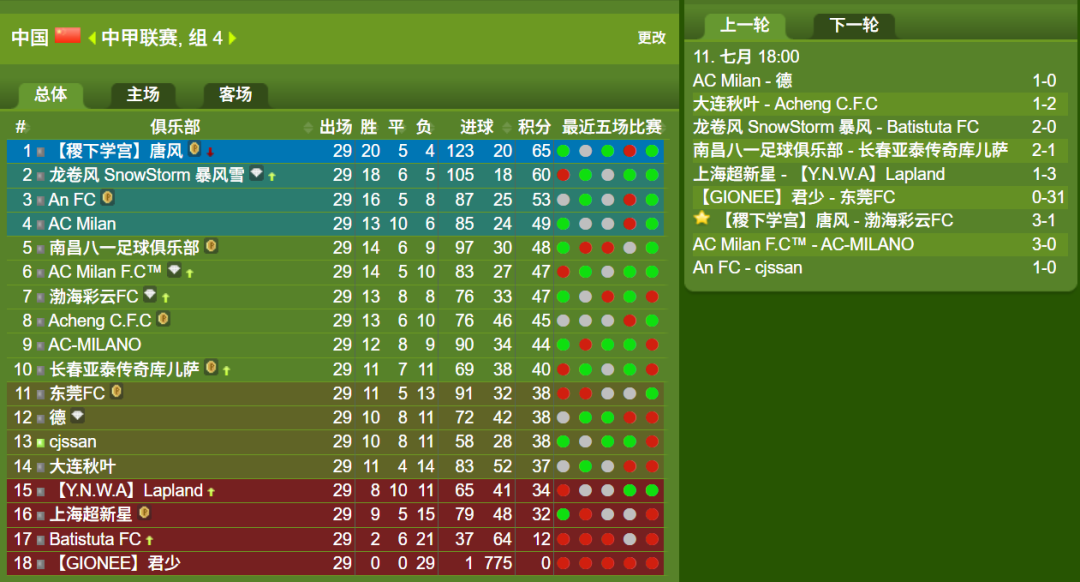Open the 下一轮 tab
The image size is (1080, 582).
tap(854, 25)
